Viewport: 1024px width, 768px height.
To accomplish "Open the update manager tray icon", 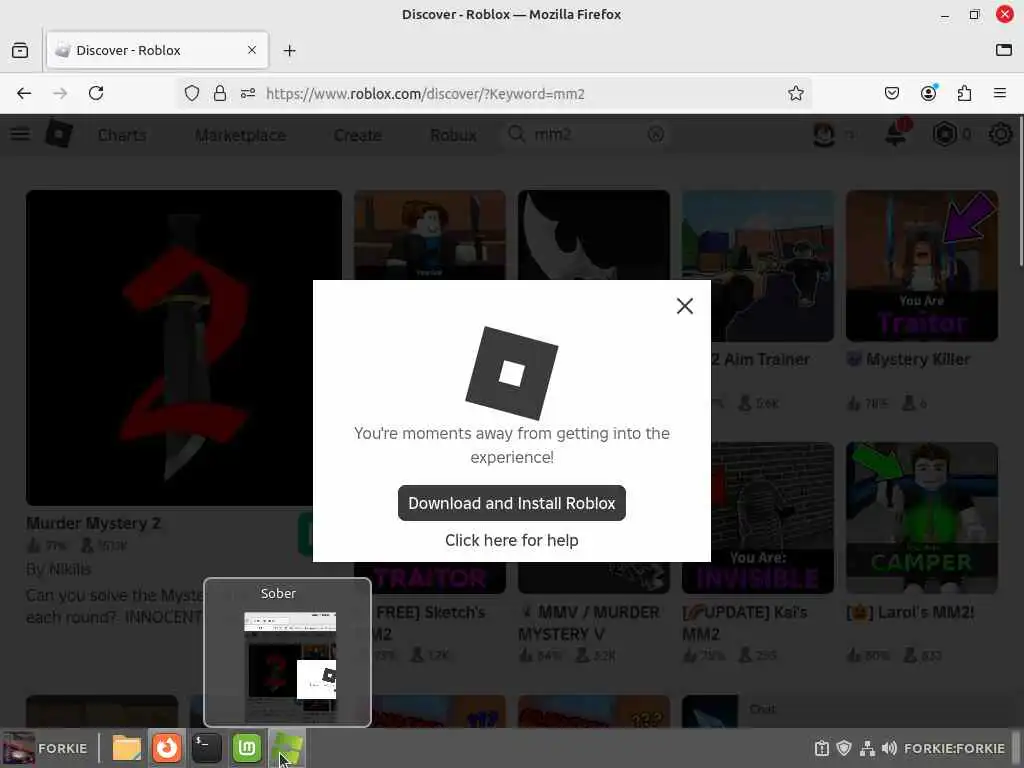I will (822, 748).
